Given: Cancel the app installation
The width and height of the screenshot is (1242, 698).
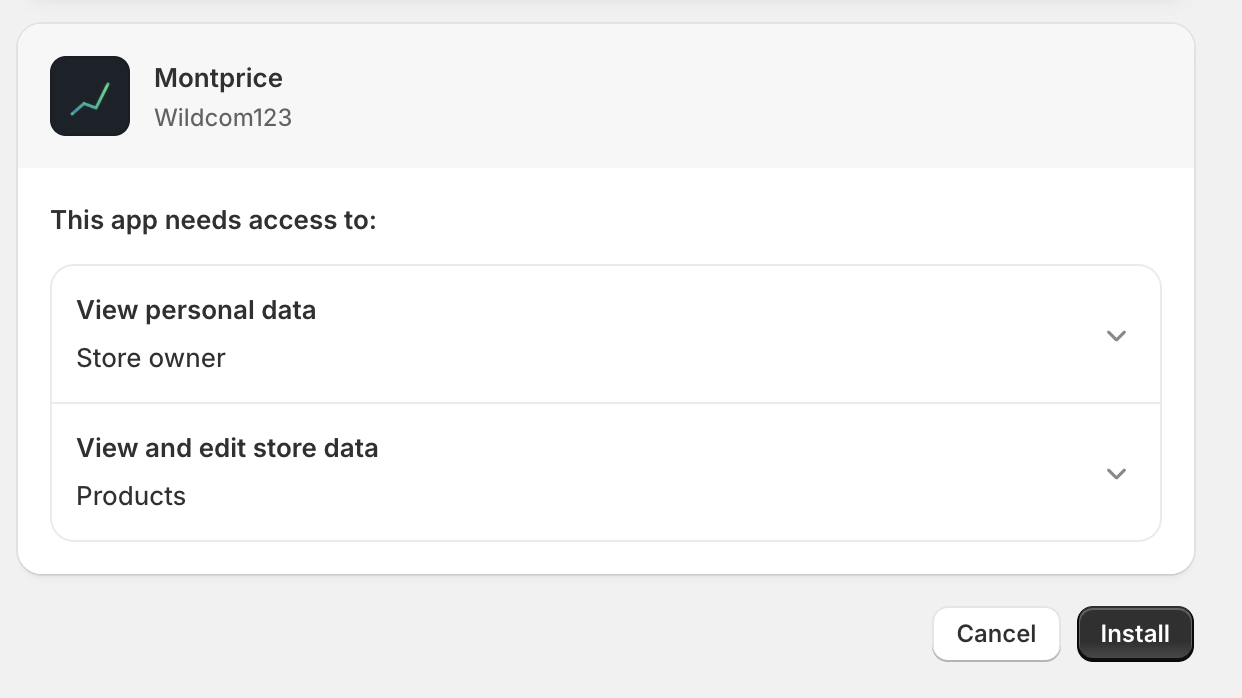Looking at the screenshot, I should pyautogui.click(x=996, y=634).
